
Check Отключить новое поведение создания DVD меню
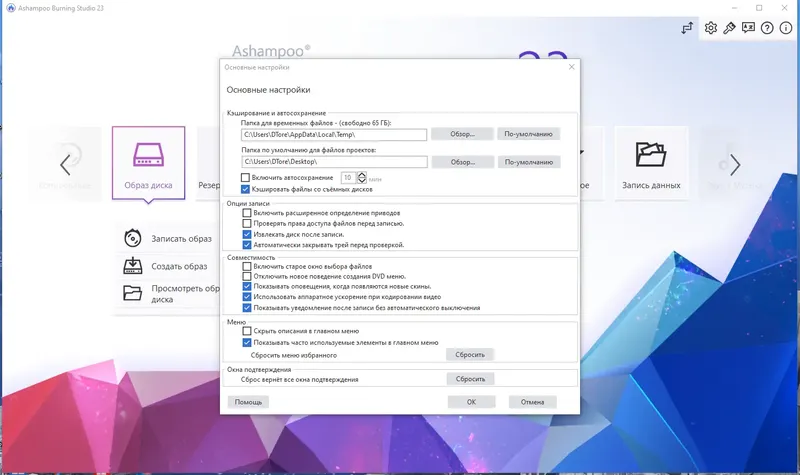click(247, 276)
